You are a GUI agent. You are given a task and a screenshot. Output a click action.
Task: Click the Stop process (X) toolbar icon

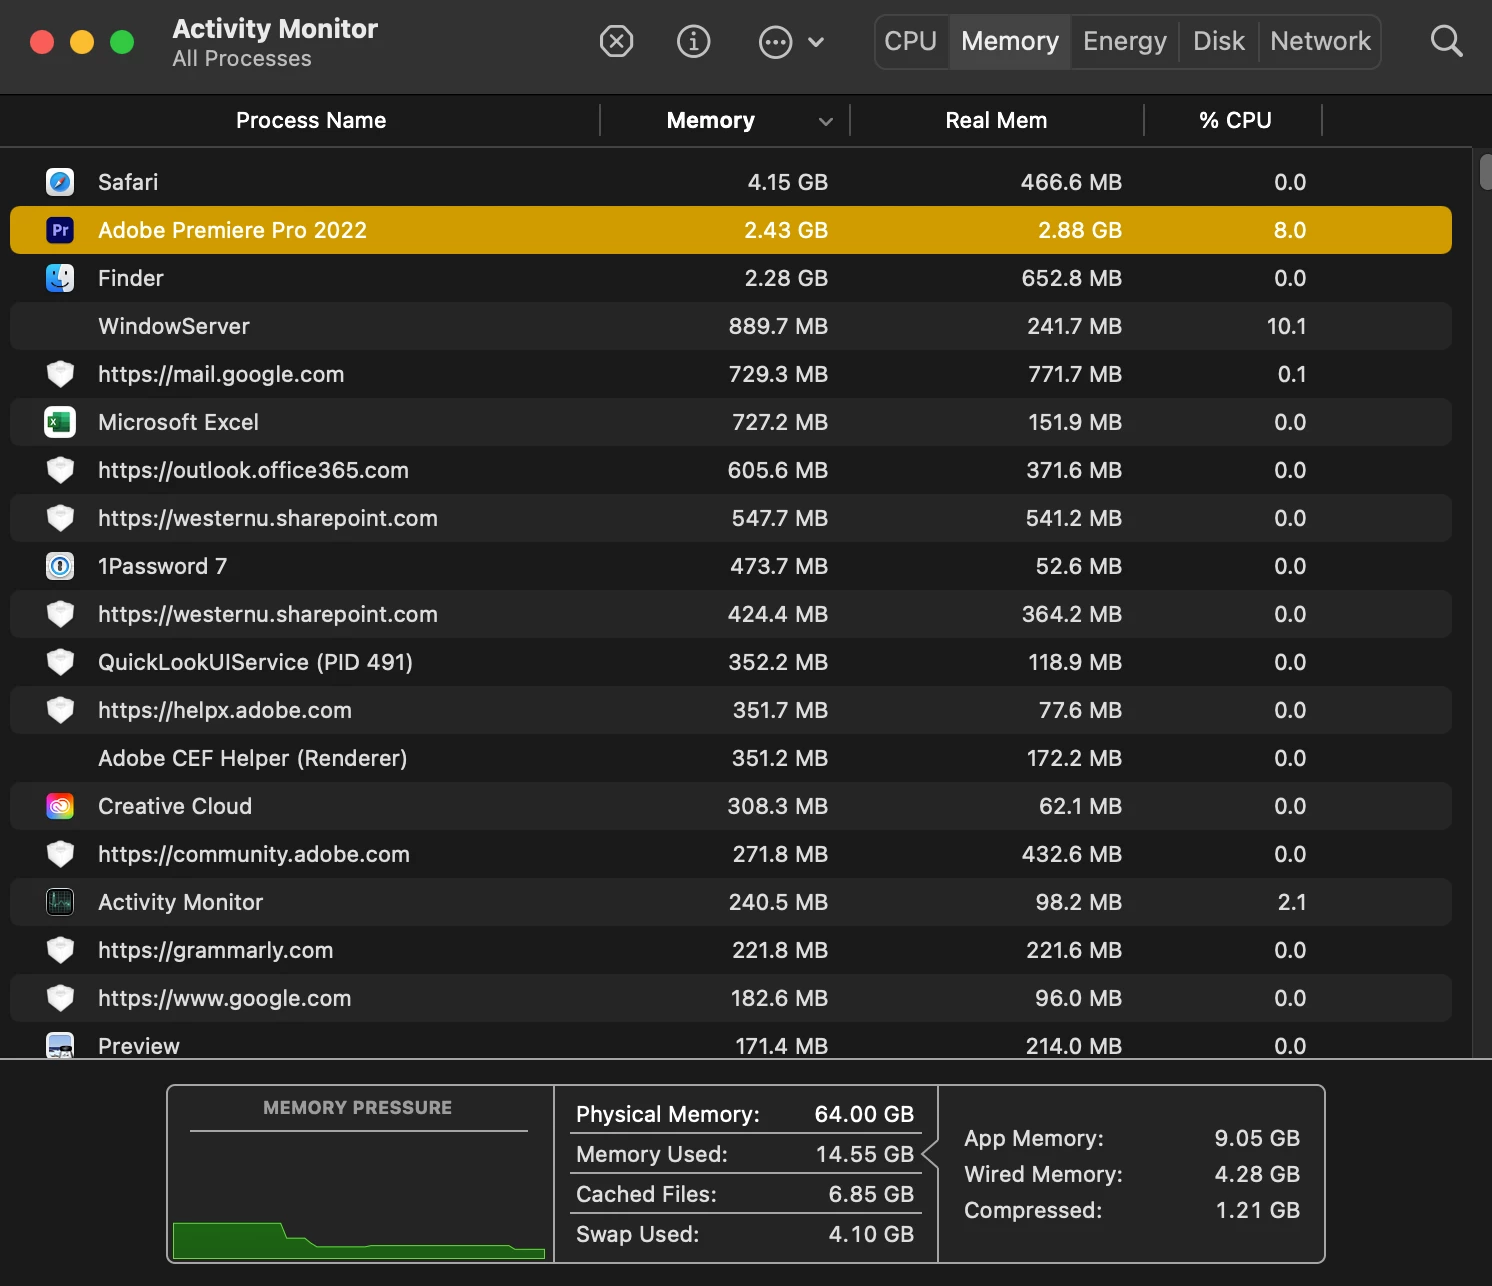point(616,42)
